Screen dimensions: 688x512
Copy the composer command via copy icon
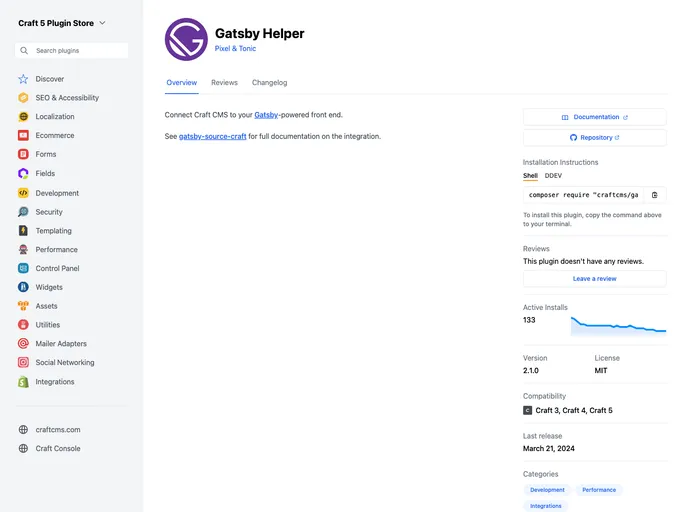[655, 195]
